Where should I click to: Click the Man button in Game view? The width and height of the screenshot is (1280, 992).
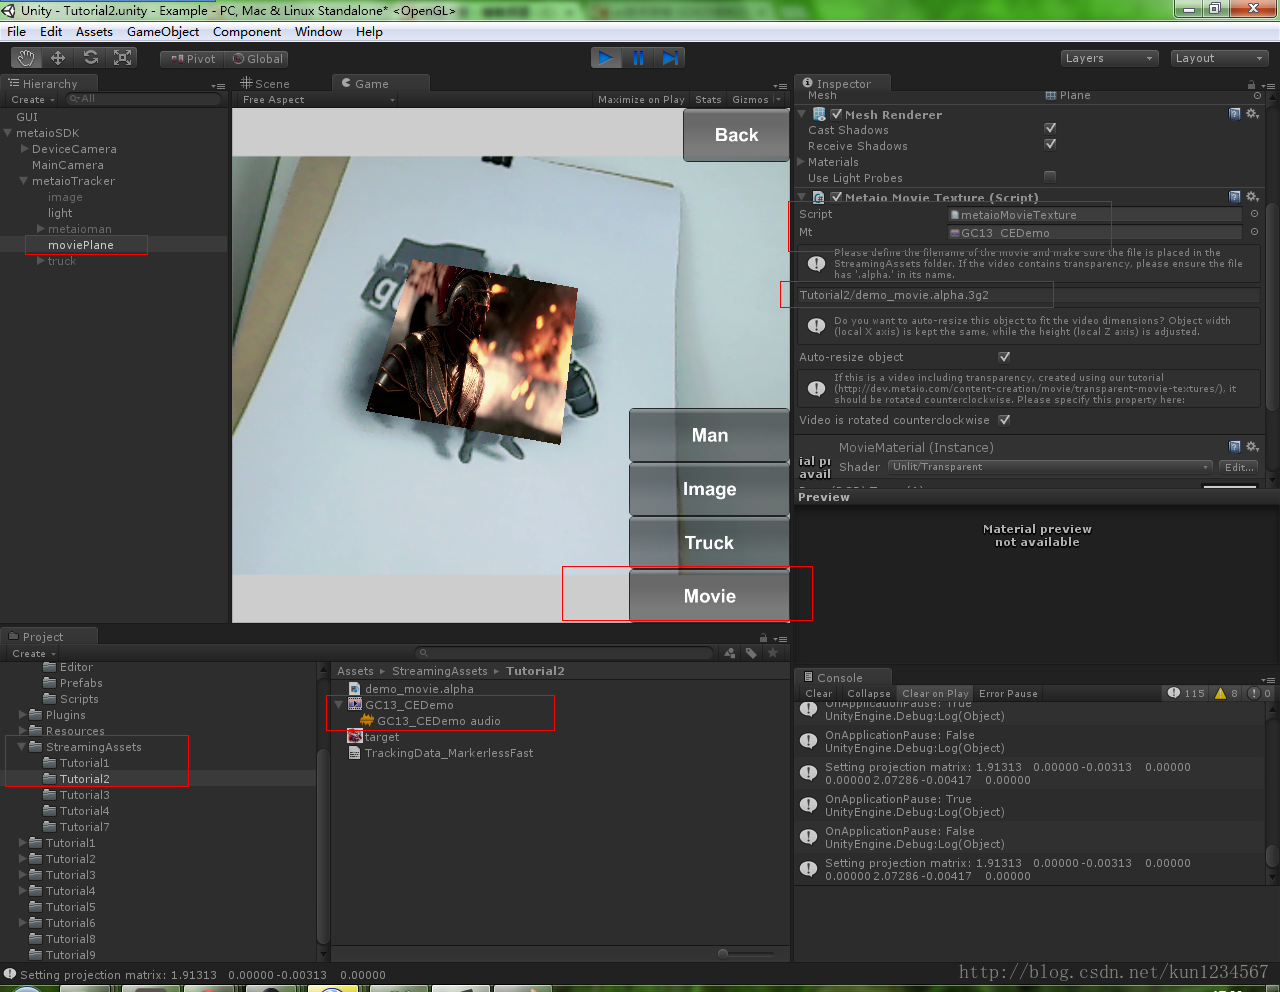tap(709, 435)
